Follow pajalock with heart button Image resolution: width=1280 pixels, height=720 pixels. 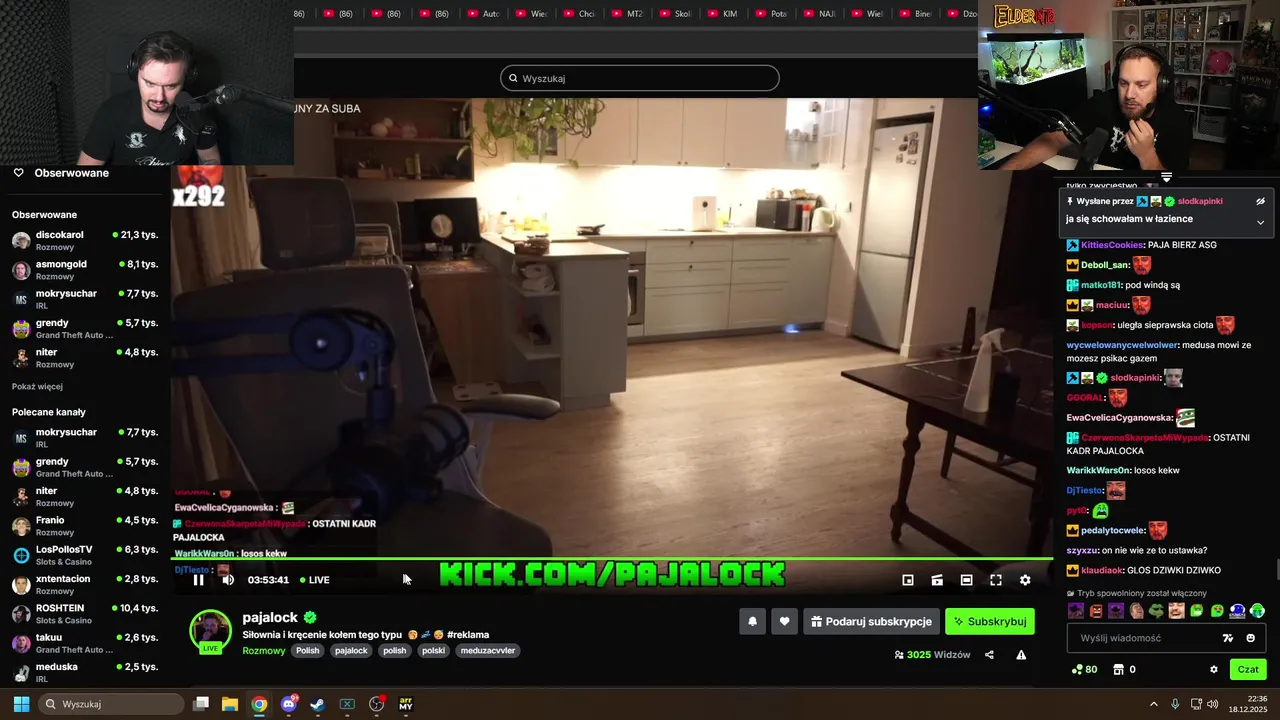784,621
